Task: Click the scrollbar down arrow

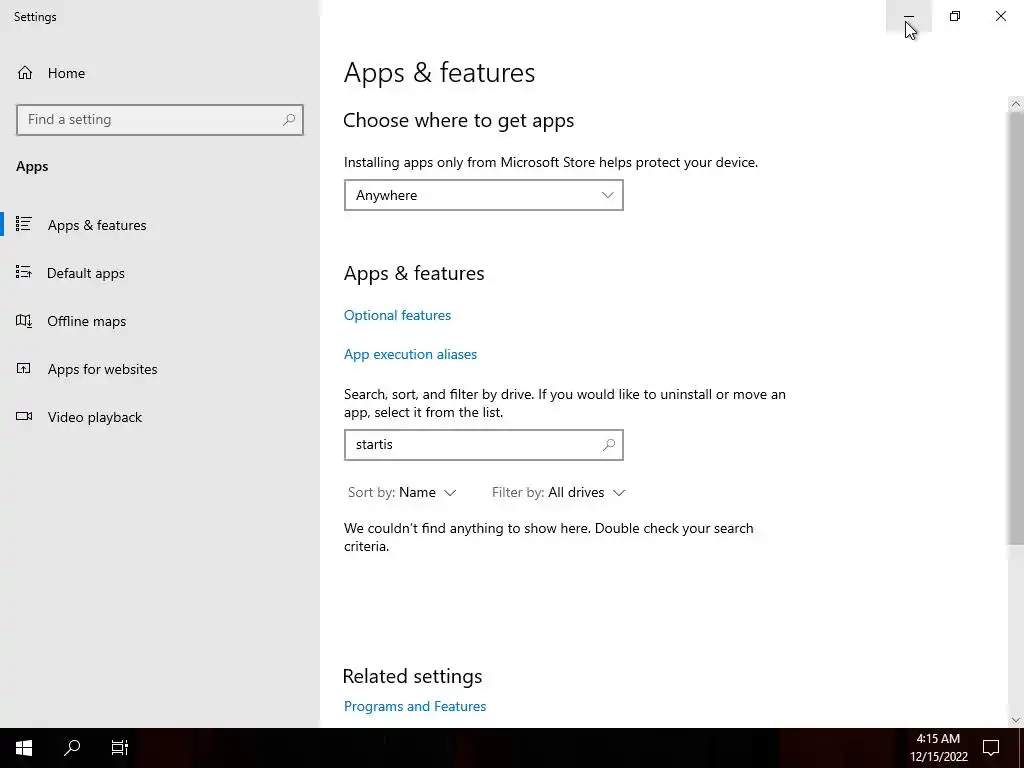Action: click(1016, 720)
